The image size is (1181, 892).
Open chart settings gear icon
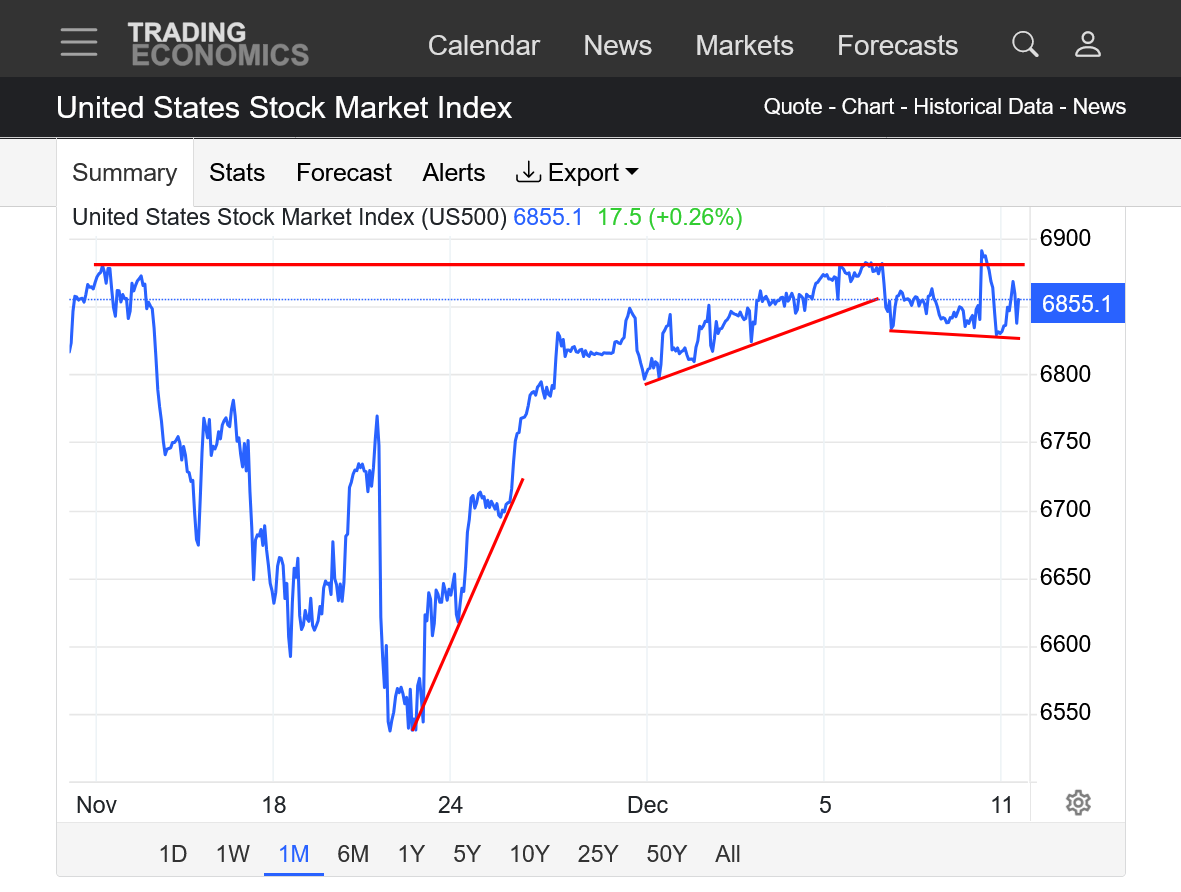pyautogui.click(x=1077, y=802)
